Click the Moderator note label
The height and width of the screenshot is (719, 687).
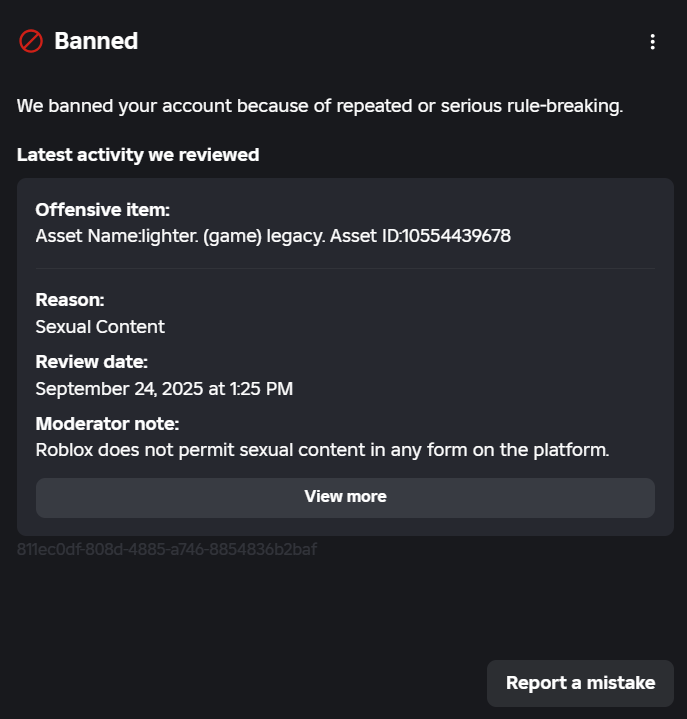click(107, 424)
